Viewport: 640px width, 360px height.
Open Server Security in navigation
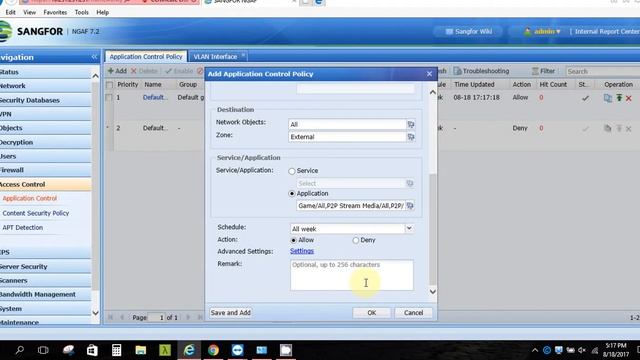(45, 267)
